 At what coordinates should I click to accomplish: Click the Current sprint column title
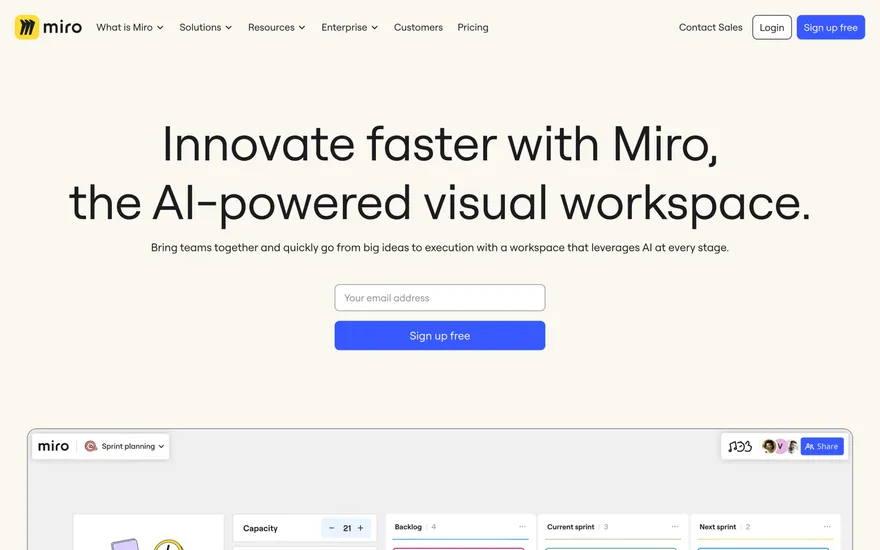click(570, 526)
